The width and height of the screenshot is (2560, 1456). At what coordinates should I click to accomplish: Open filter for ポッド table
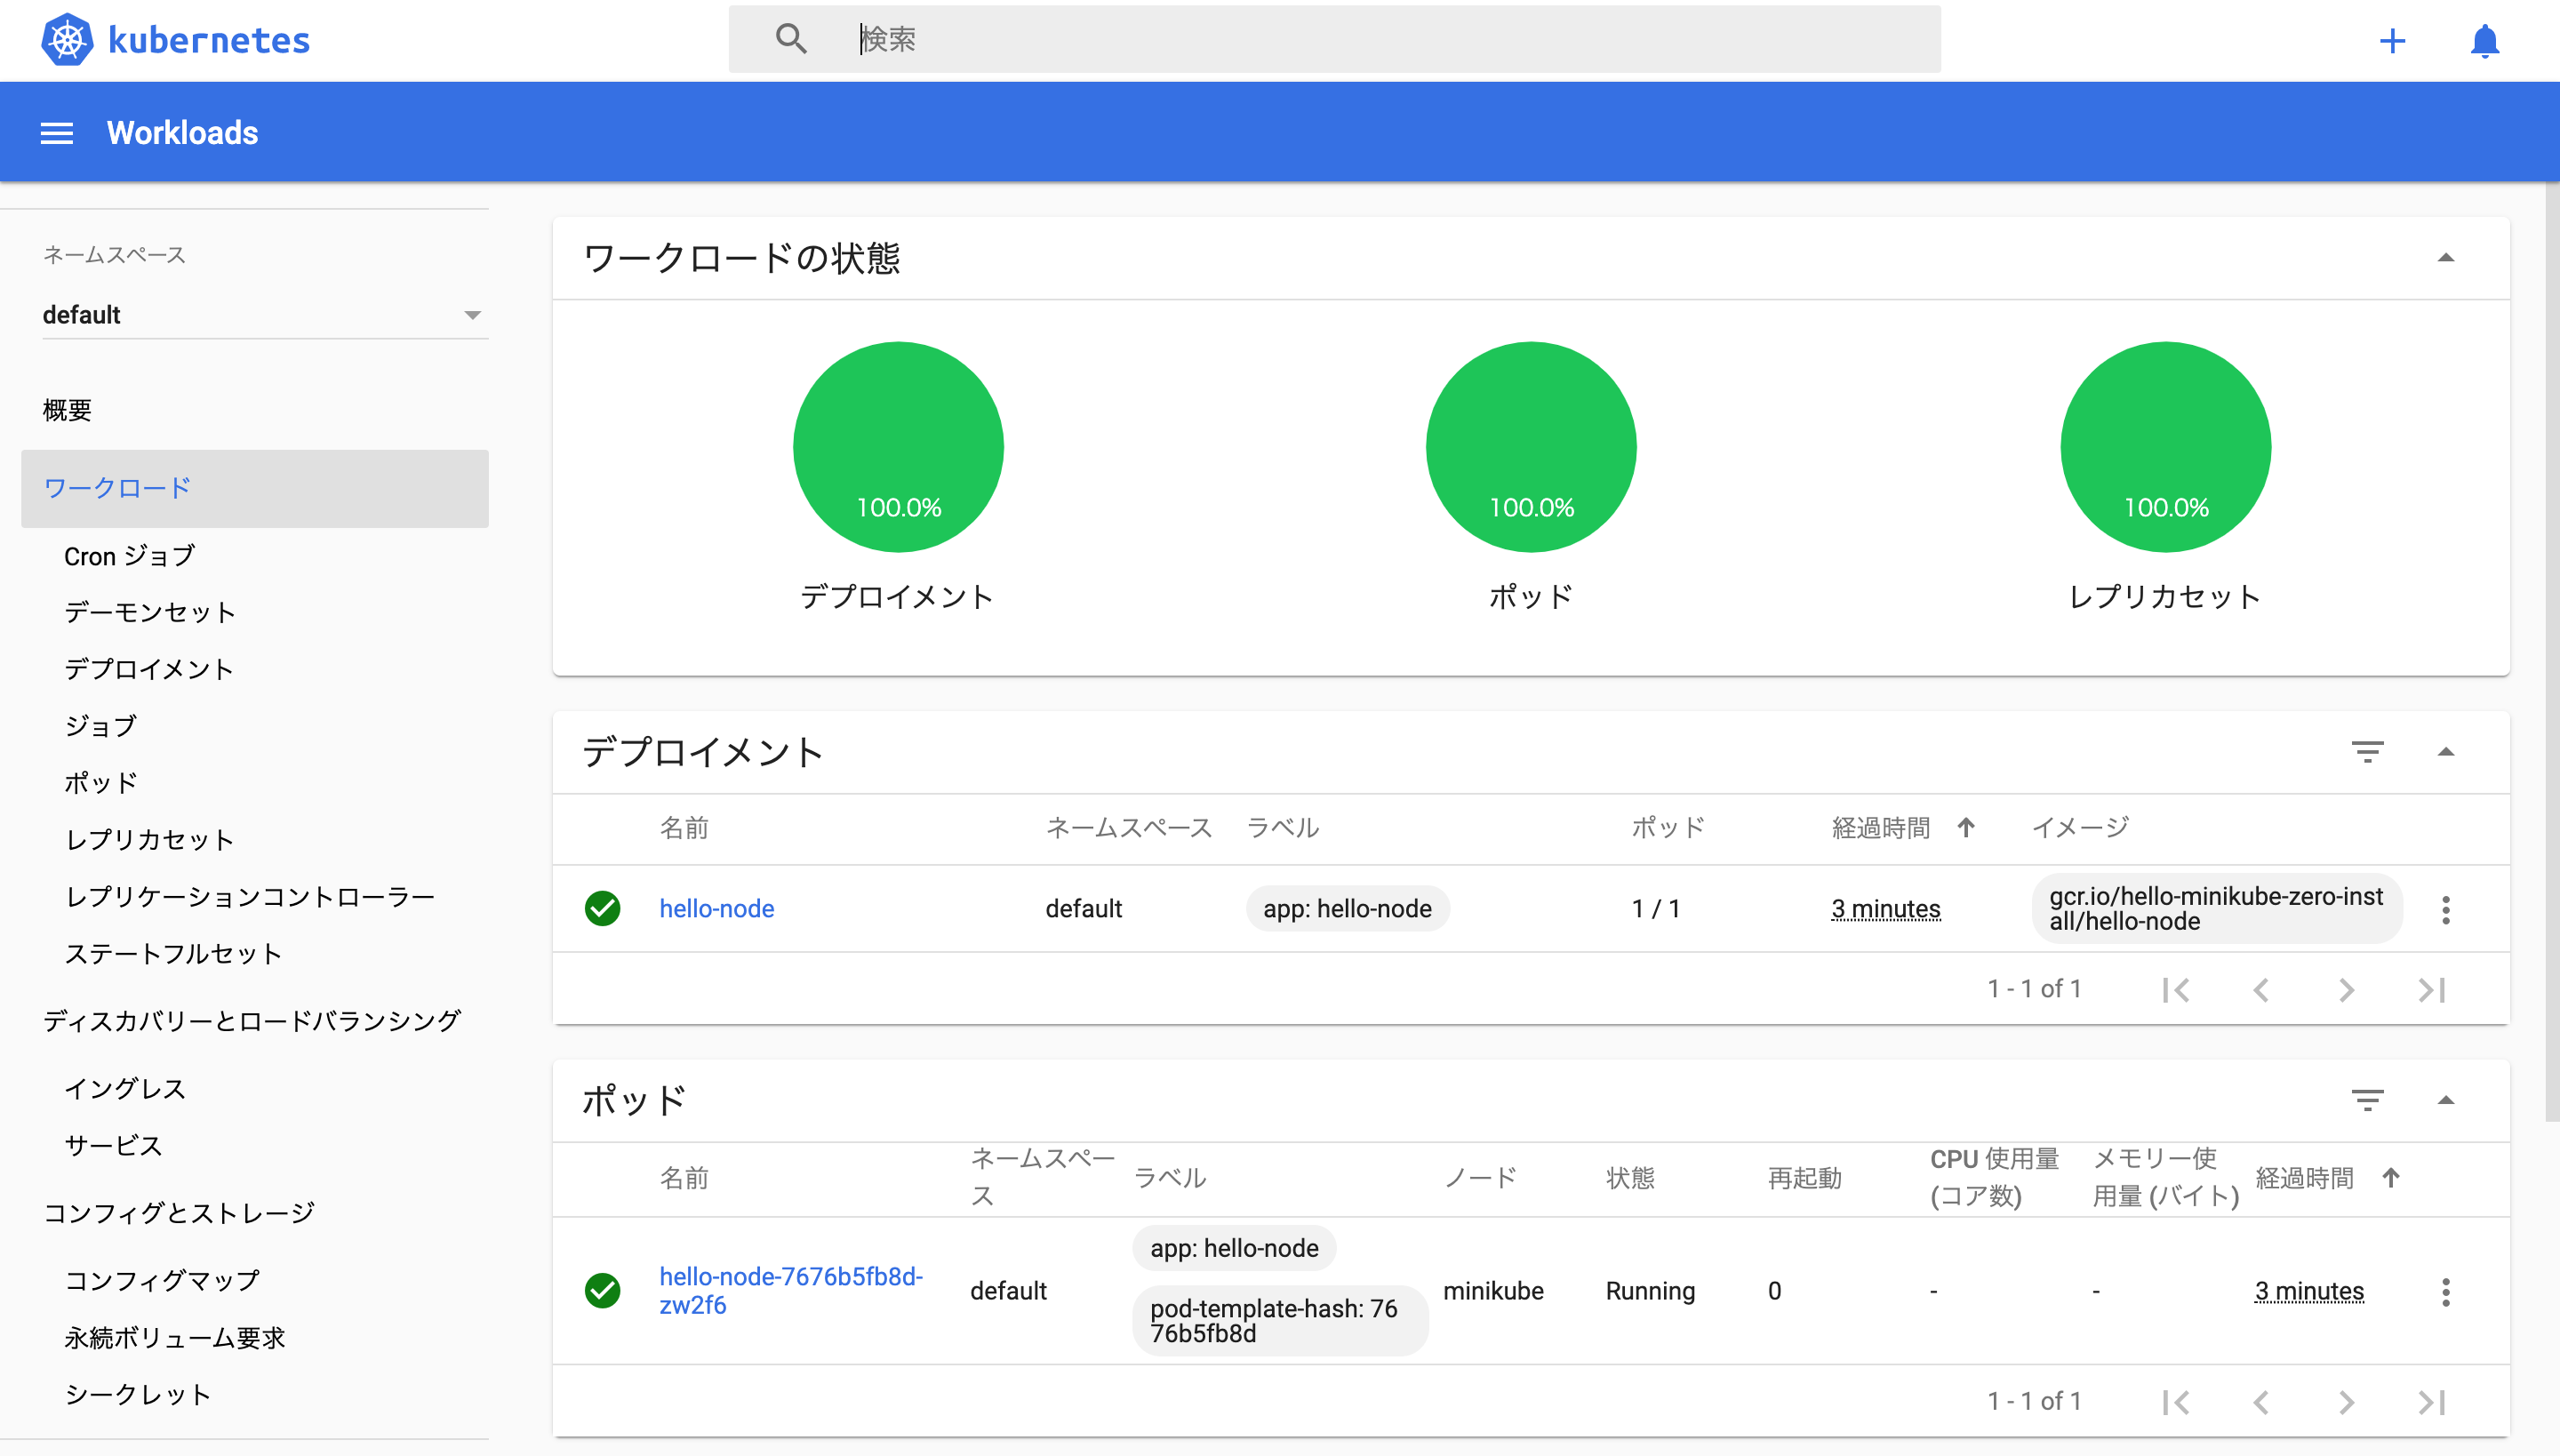2367,1100
